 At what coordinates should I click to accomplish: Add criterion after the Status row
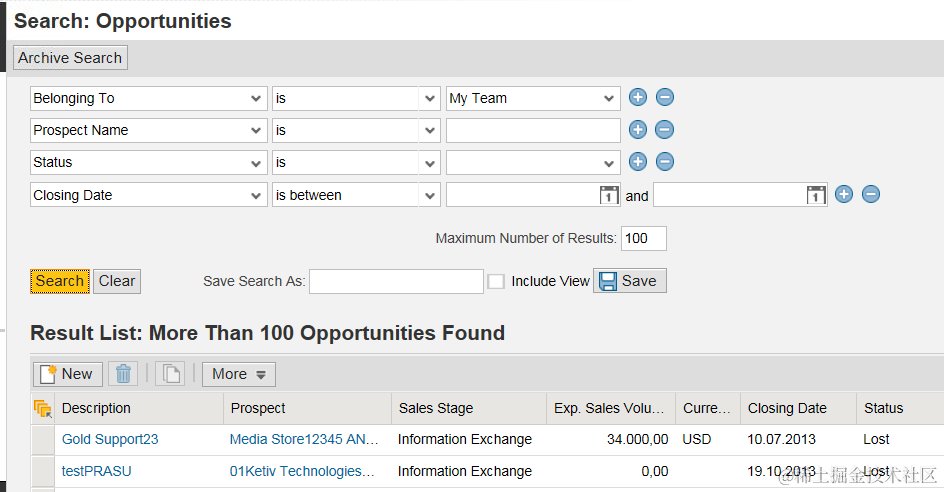pyautogui.click(x=638, y=162)
